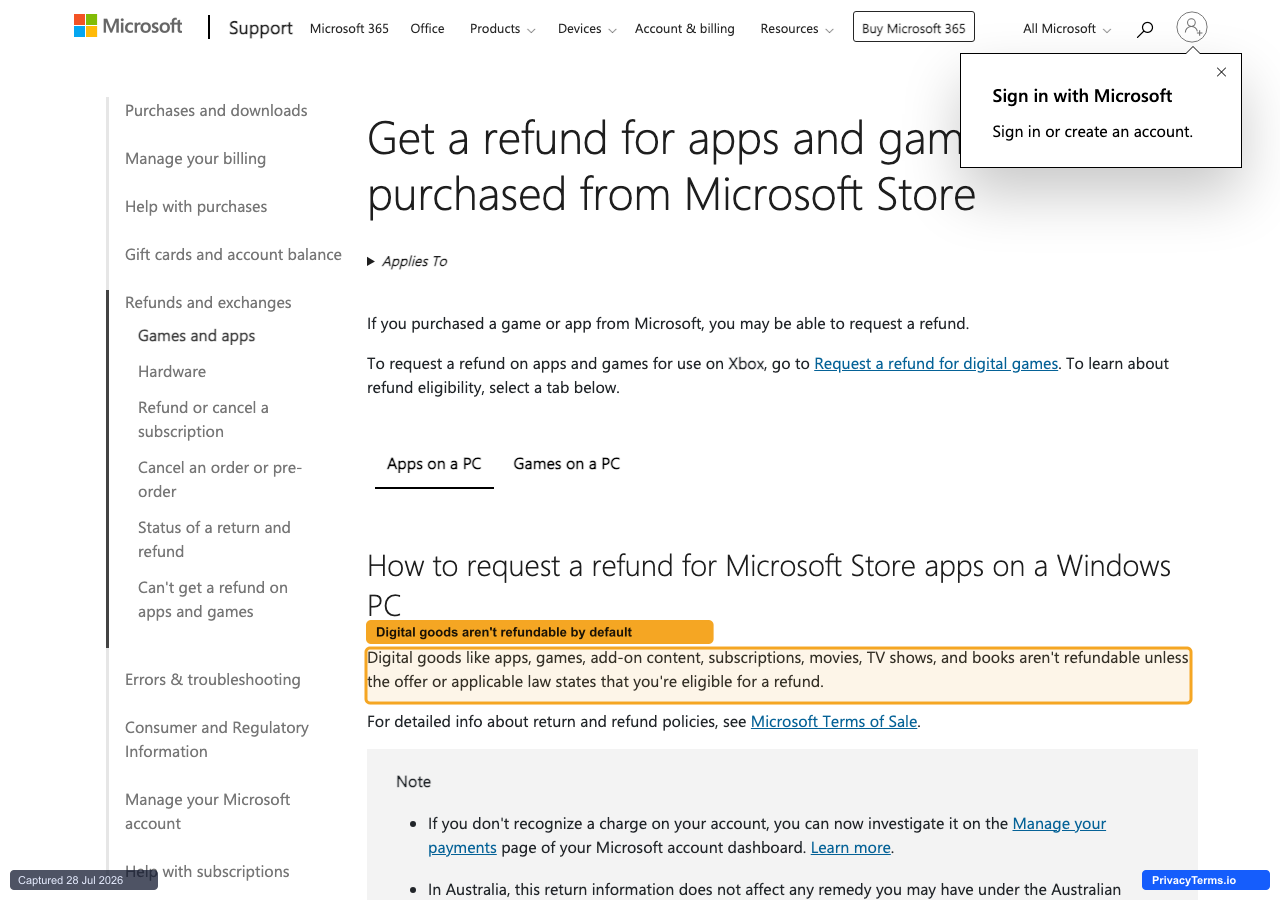Open the Office nav item
The image size is (1280, 900).
pos(427,29)
